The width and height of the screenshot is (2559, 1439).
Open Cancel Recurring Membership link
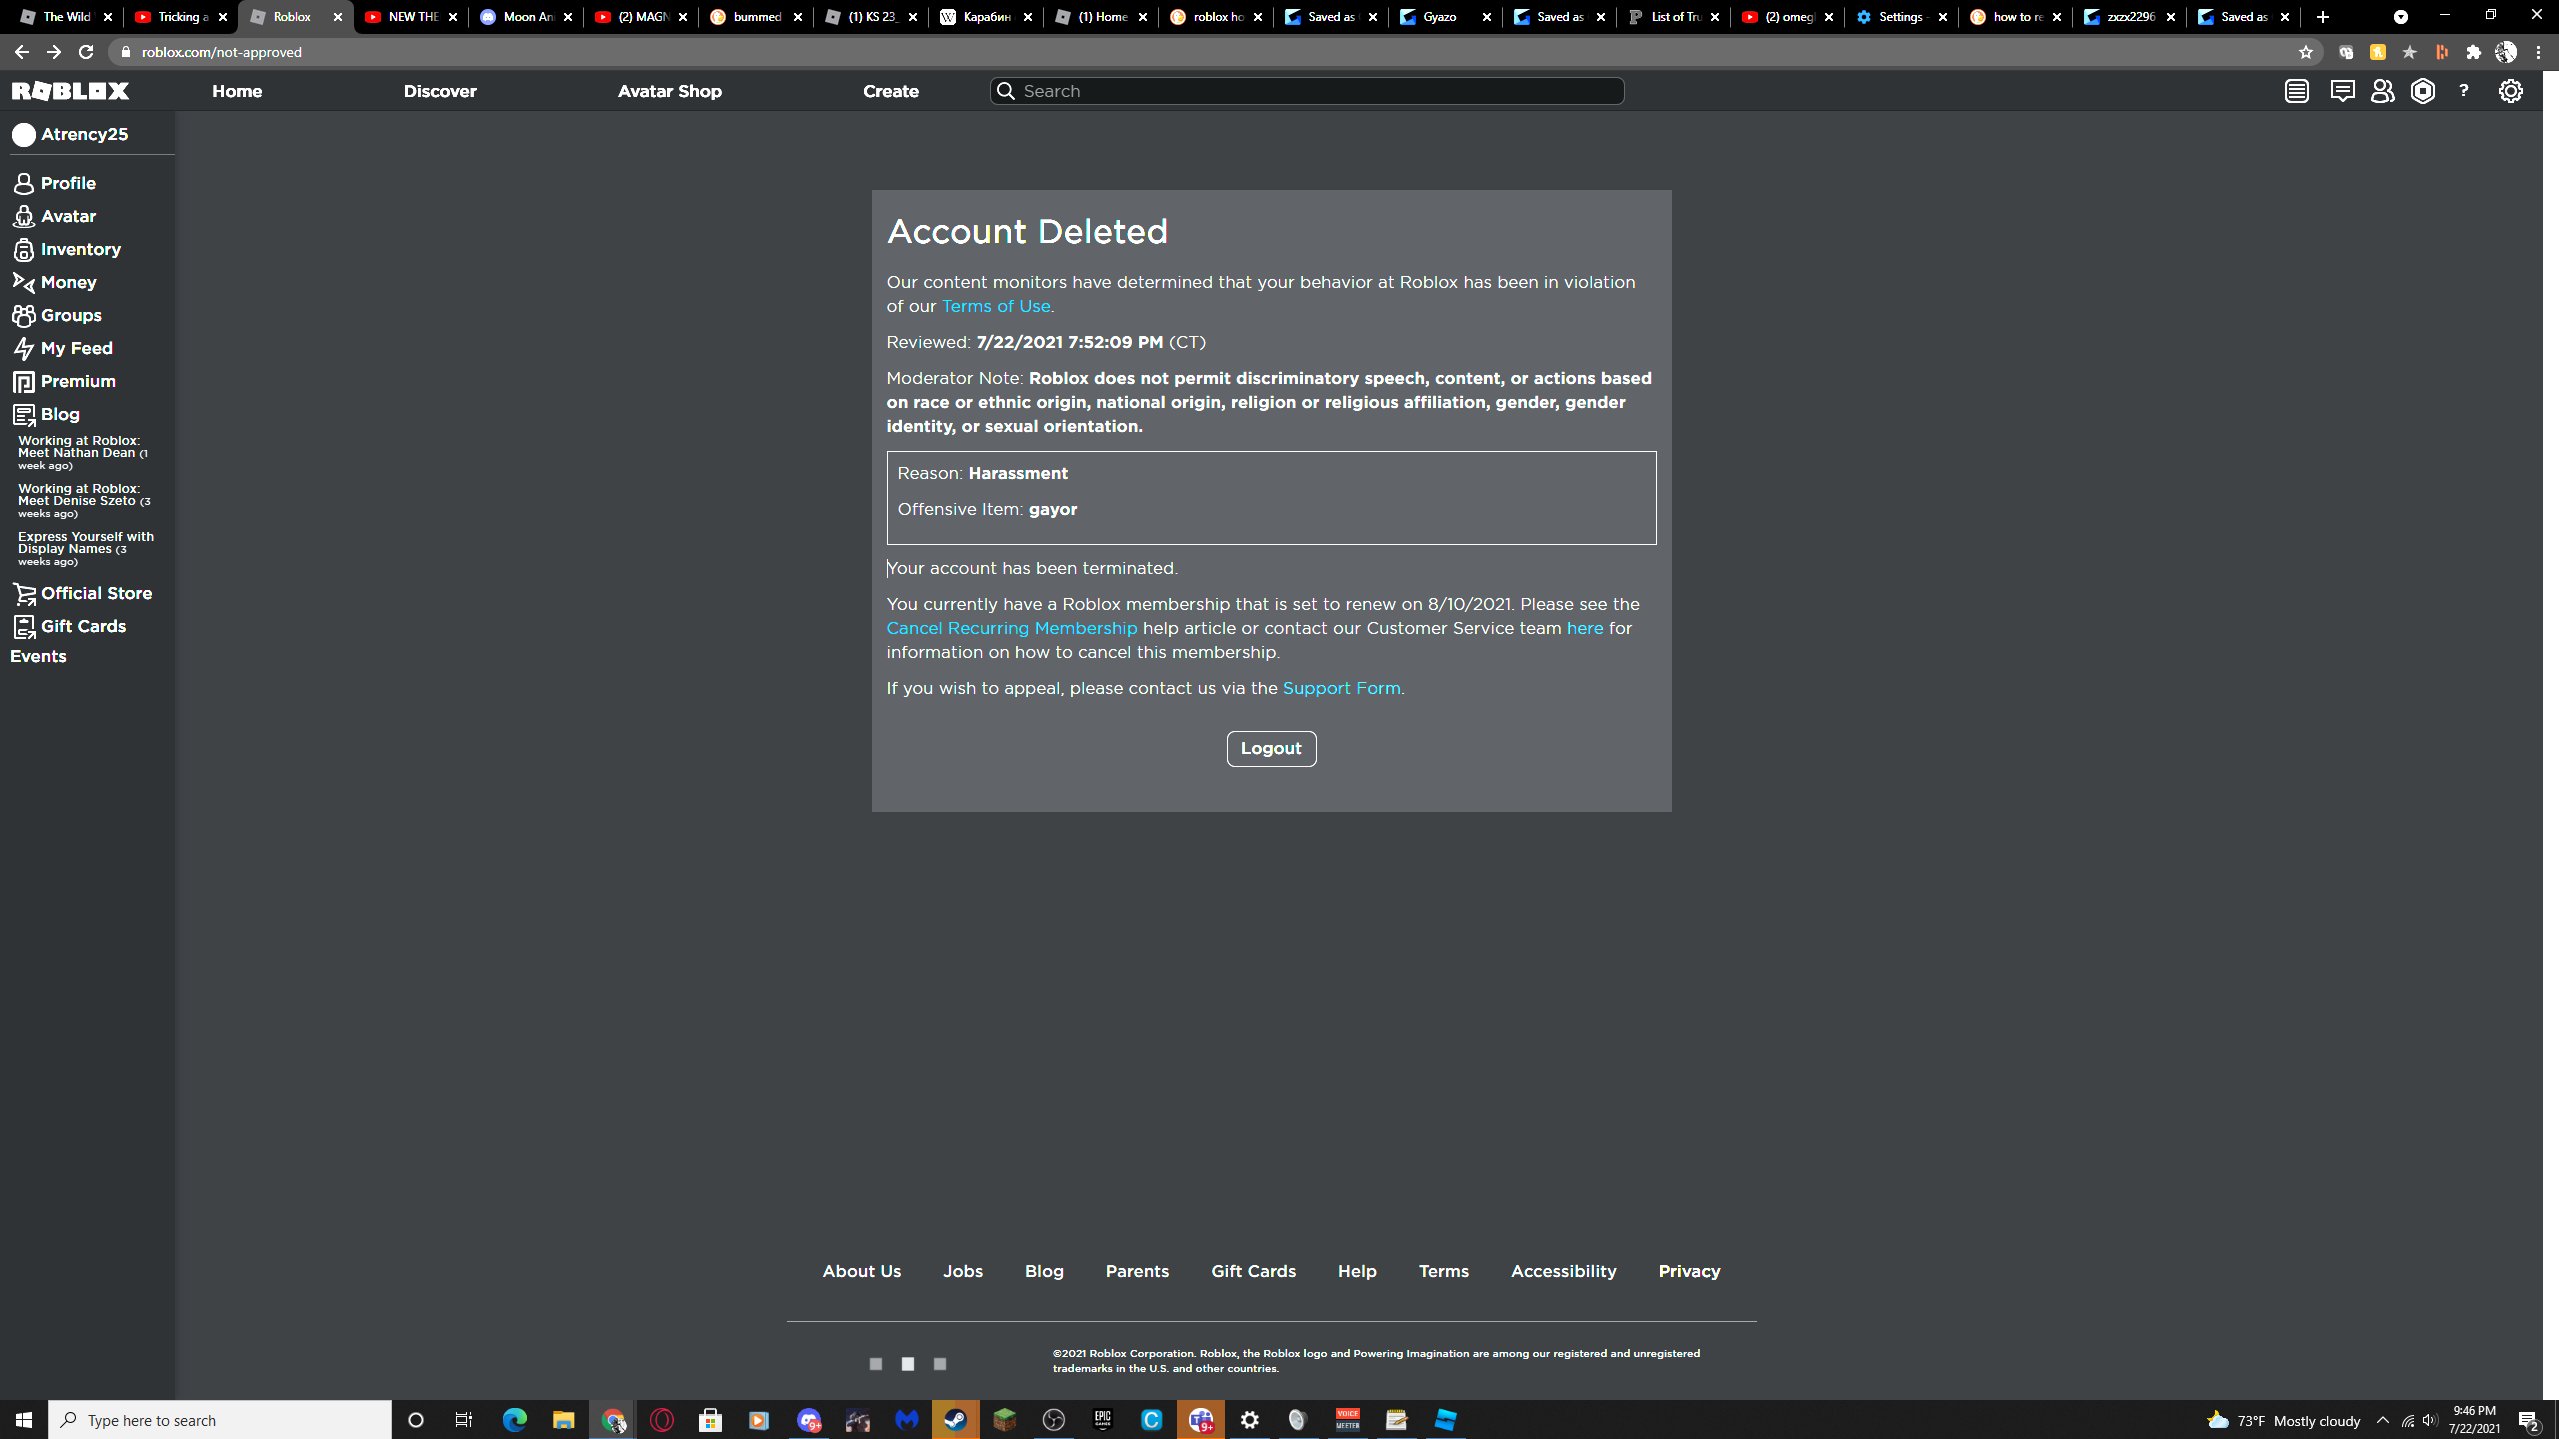(x=1012, y=629)
